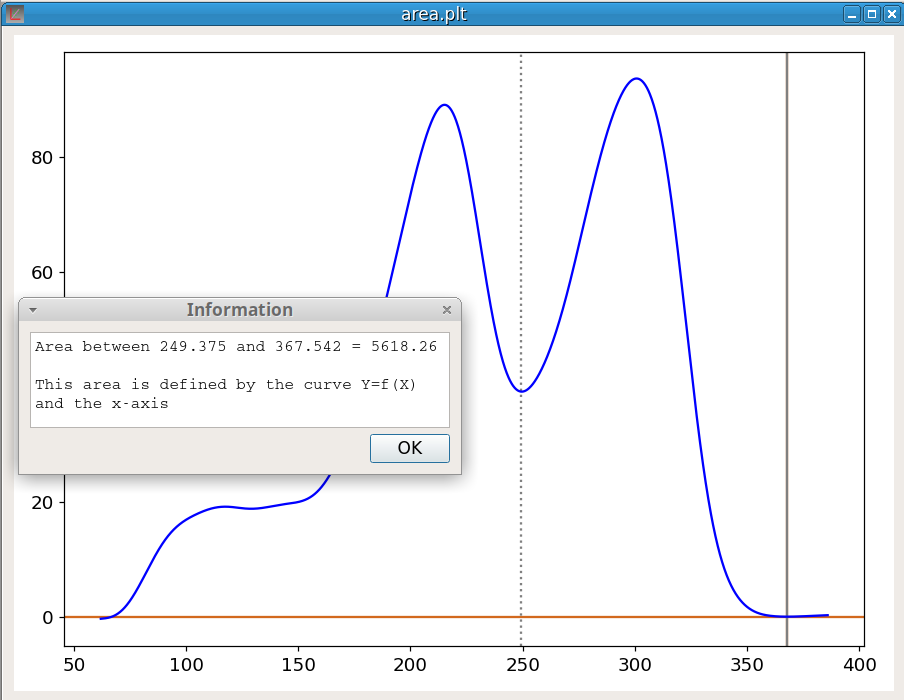The height and width of the screenshot is (700, 904).
Task: Maximize the area.plt window
Action: (x=872, y=14)
